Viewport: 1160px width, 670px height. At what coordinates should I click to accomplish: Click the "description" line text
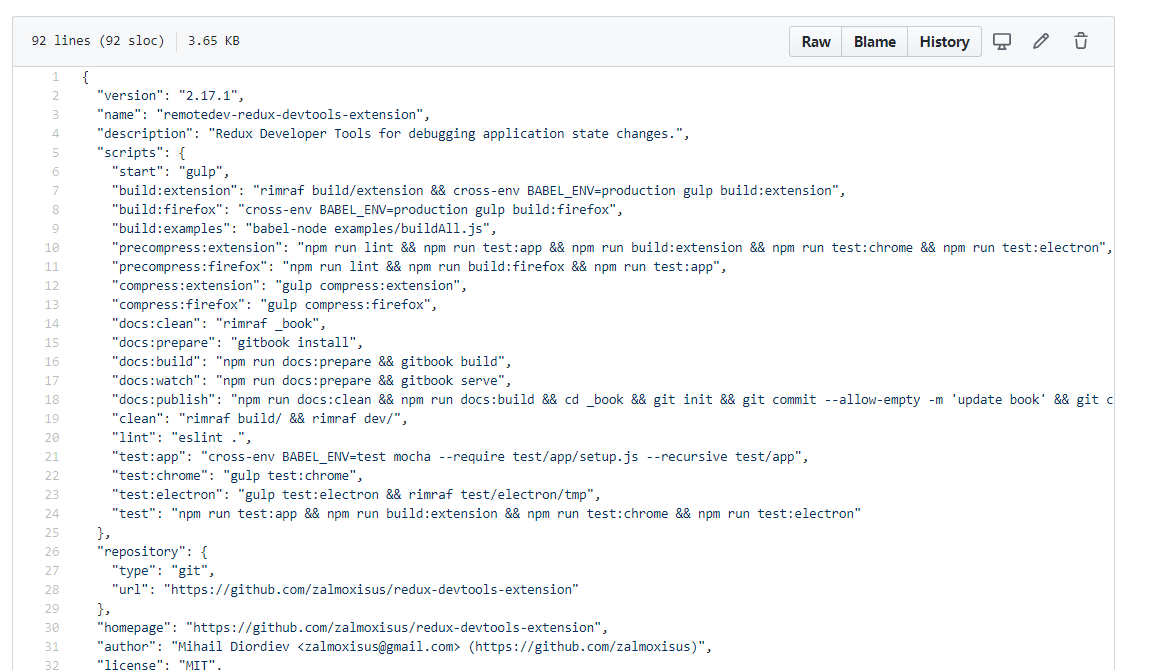tap(393, 134)
